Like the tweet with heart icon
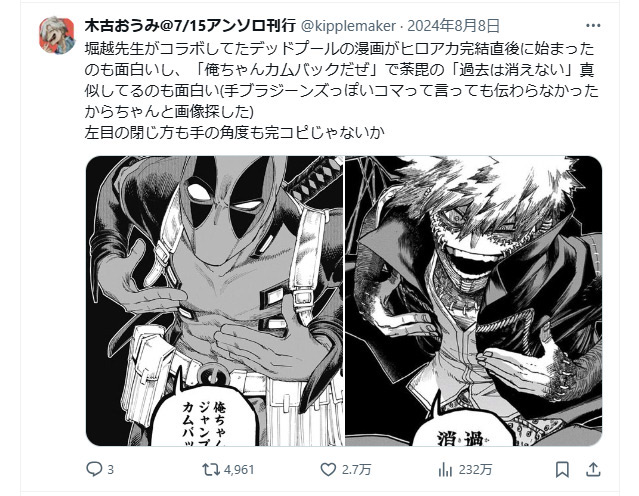 (x=328, y=470)
